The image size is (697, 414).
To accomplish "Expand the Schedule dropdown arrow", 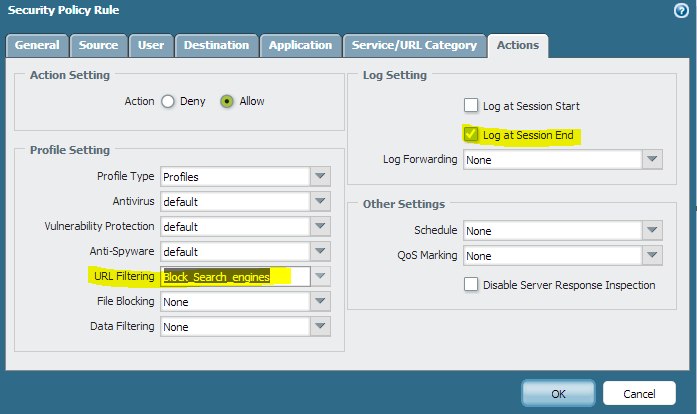I will [x=652, y=230].
